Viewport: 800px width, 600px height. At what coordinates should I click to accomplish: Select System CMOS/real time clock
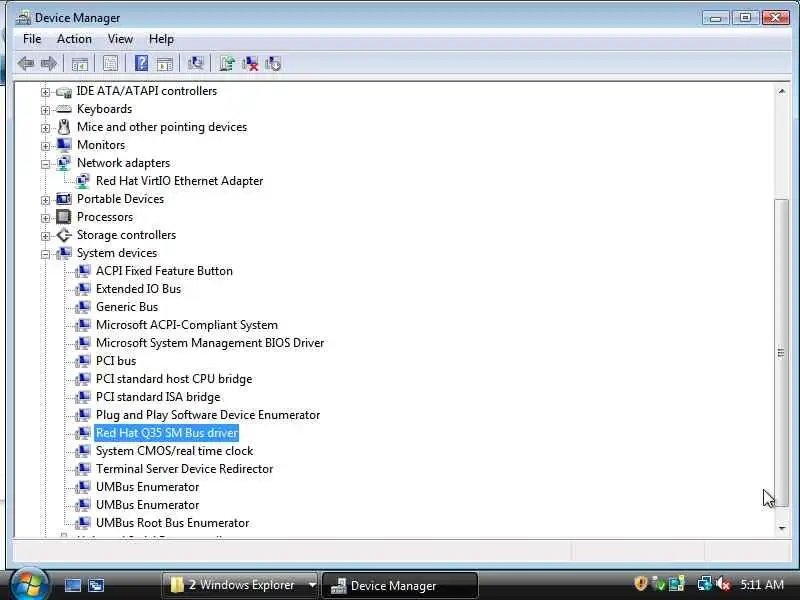tap(174, 451)
